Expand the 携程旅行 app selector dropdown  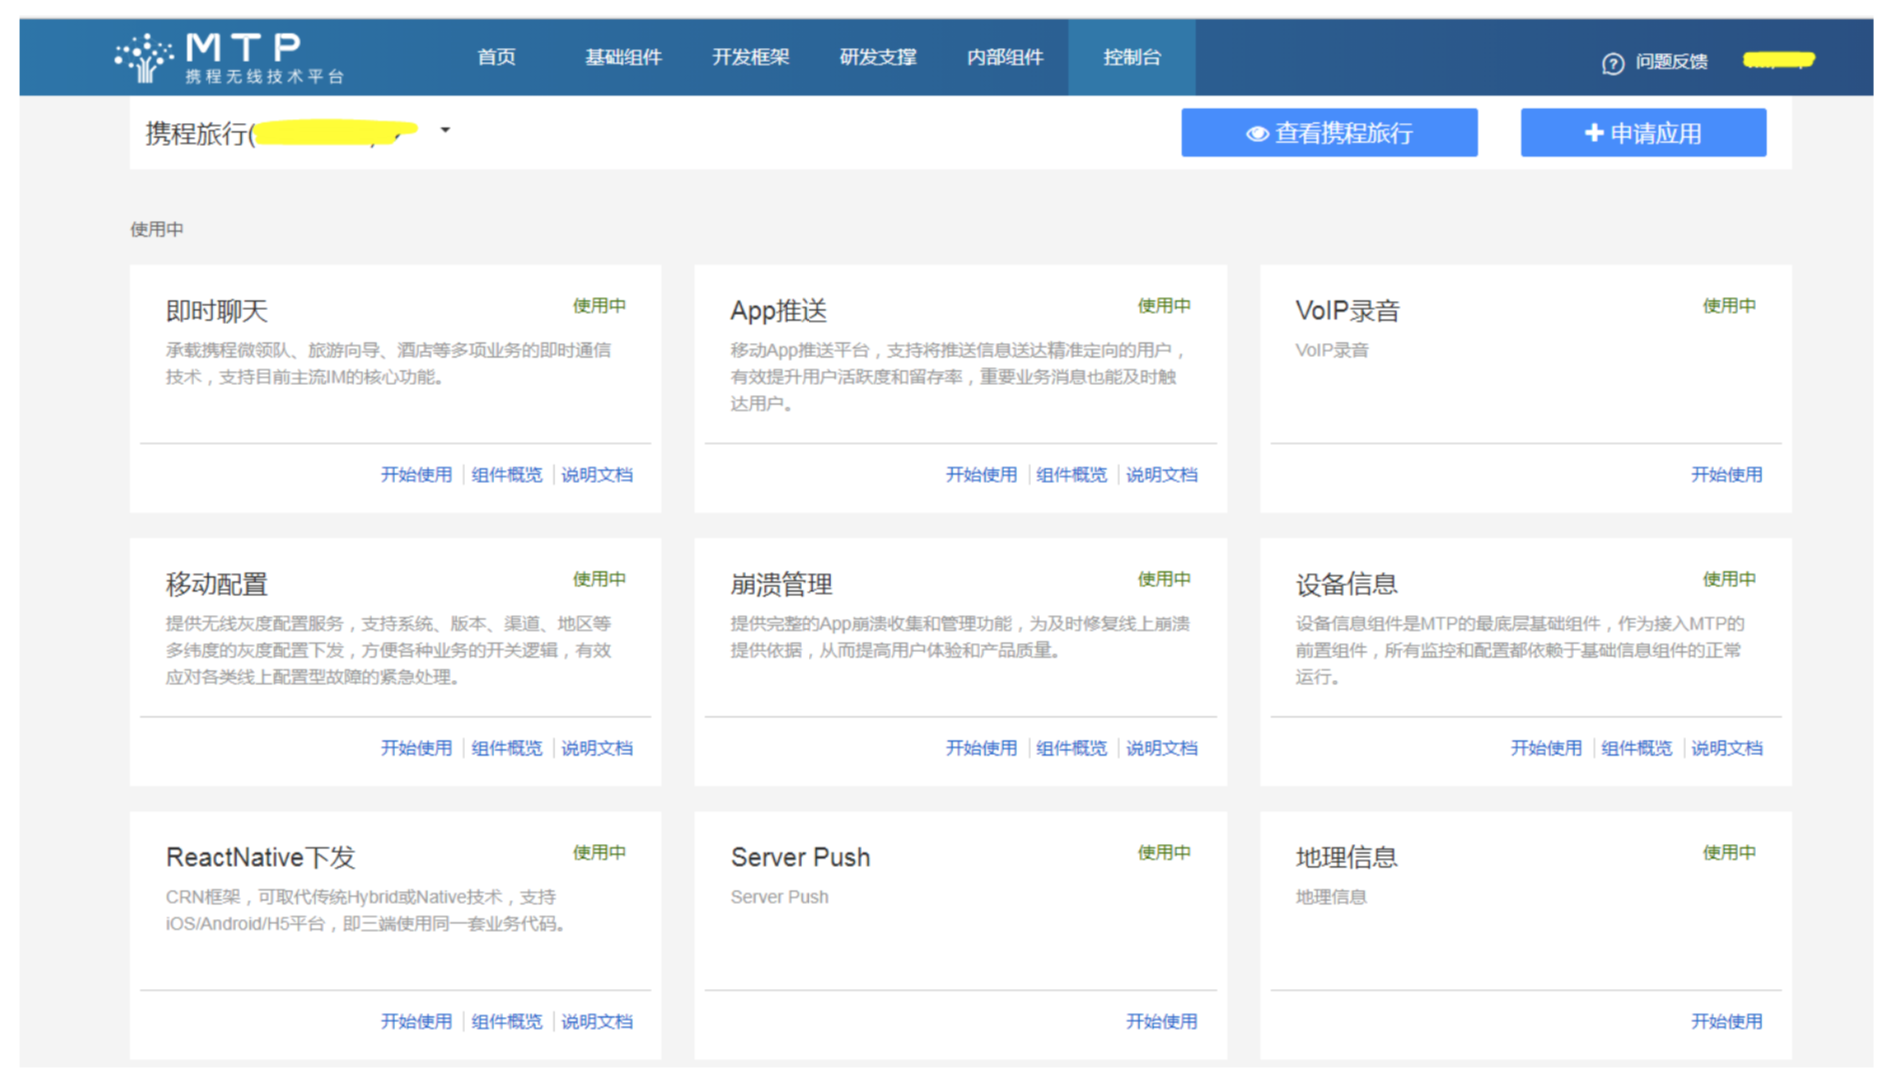pyautogui.click(x=445, y=130)
